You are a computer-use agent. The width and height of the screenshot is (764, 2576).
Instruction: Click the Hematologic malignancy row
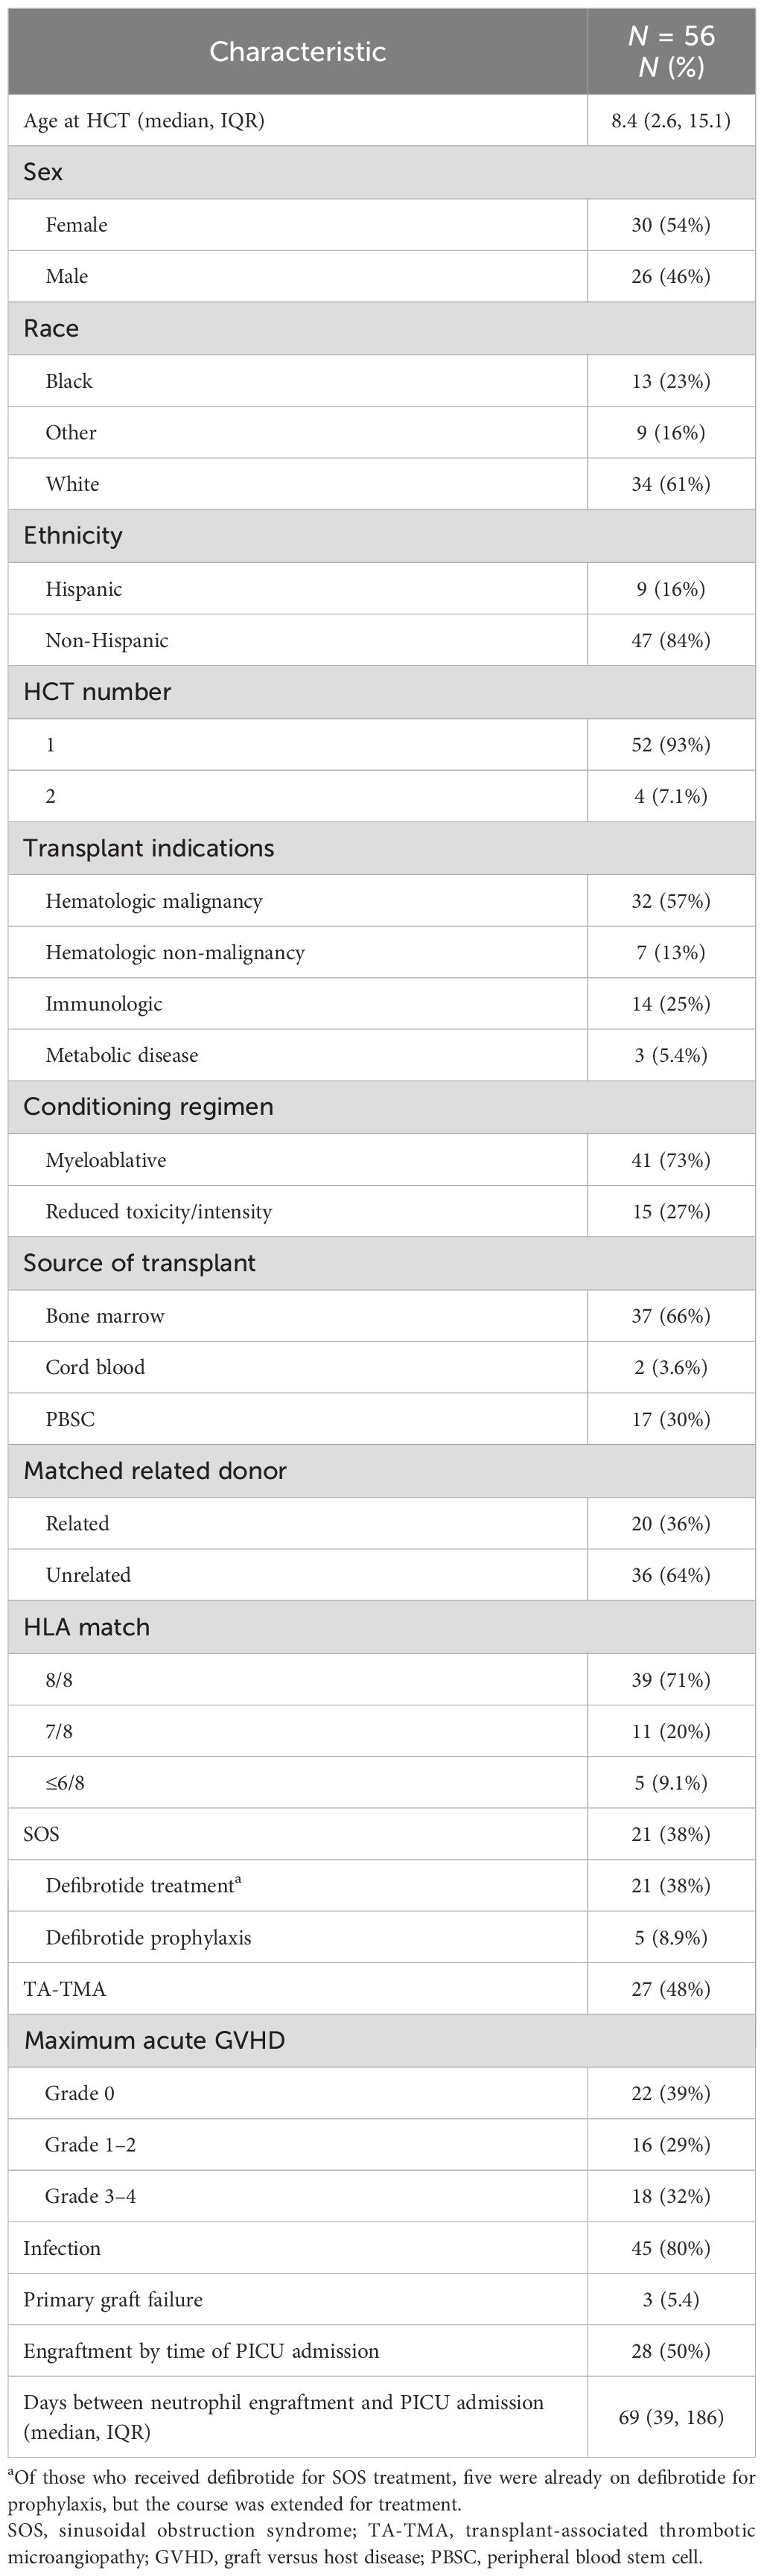382,901
